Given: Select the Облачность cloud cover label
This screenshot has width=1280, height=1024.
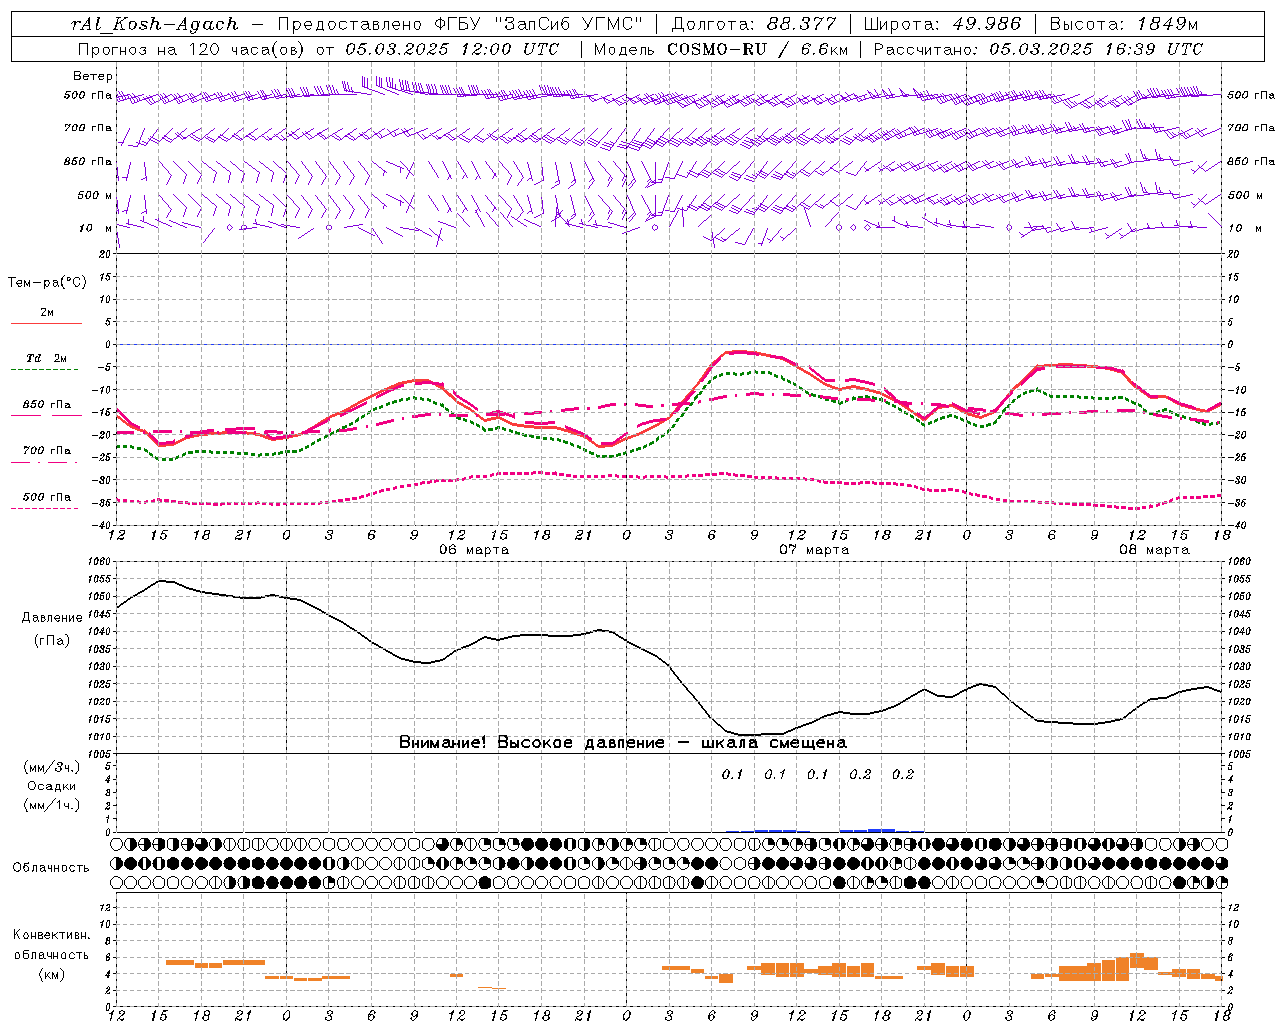Looking at the screenshot, I should (51, 867).
